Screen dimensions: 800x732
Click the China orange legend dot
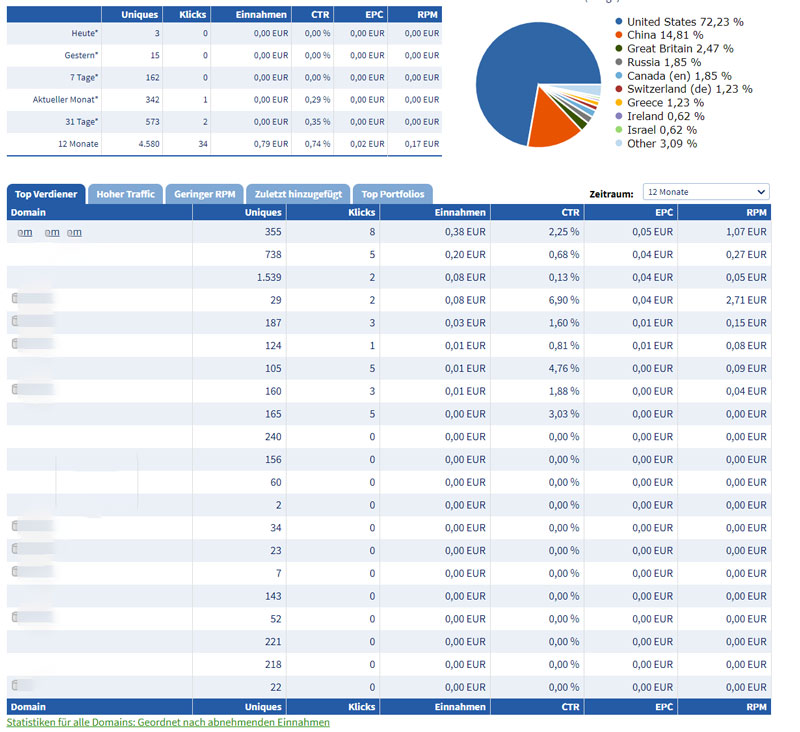619,35
